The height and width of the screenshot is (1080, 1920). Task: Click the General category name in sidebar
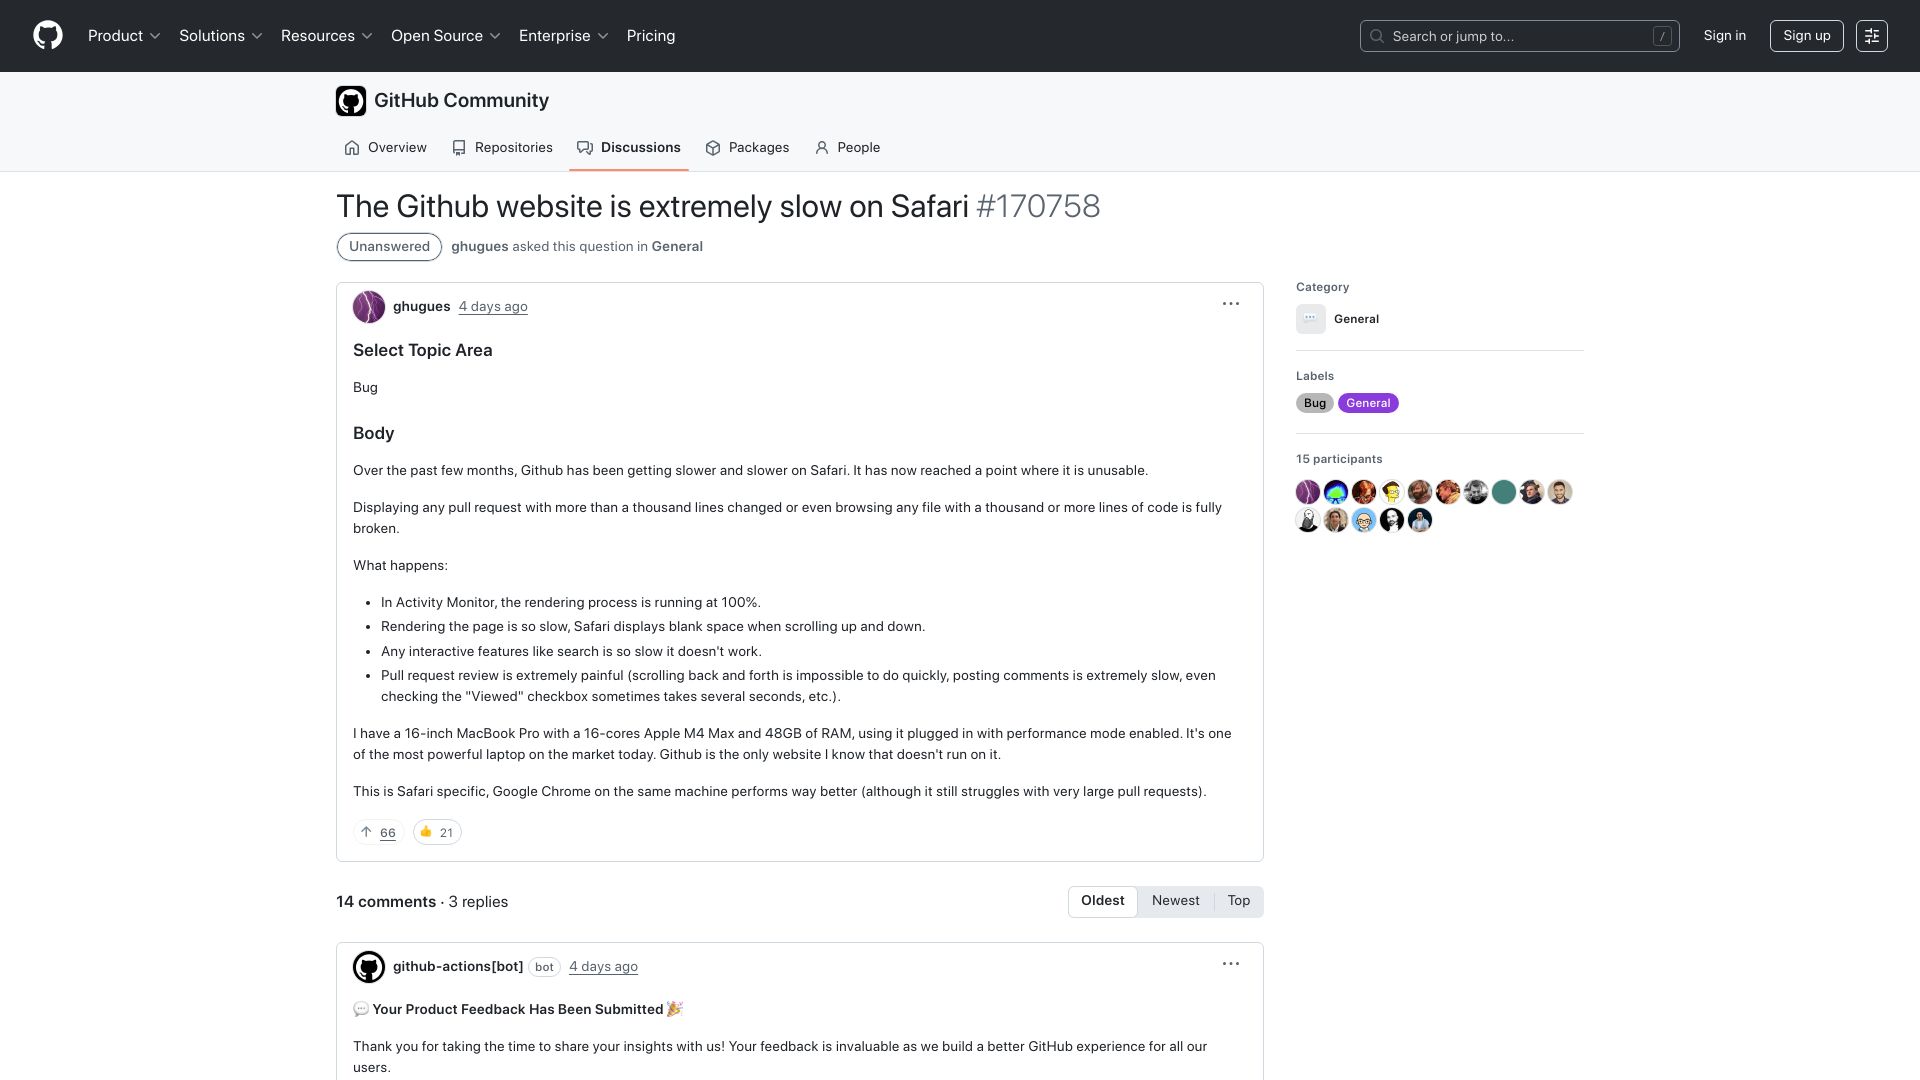1356,319
